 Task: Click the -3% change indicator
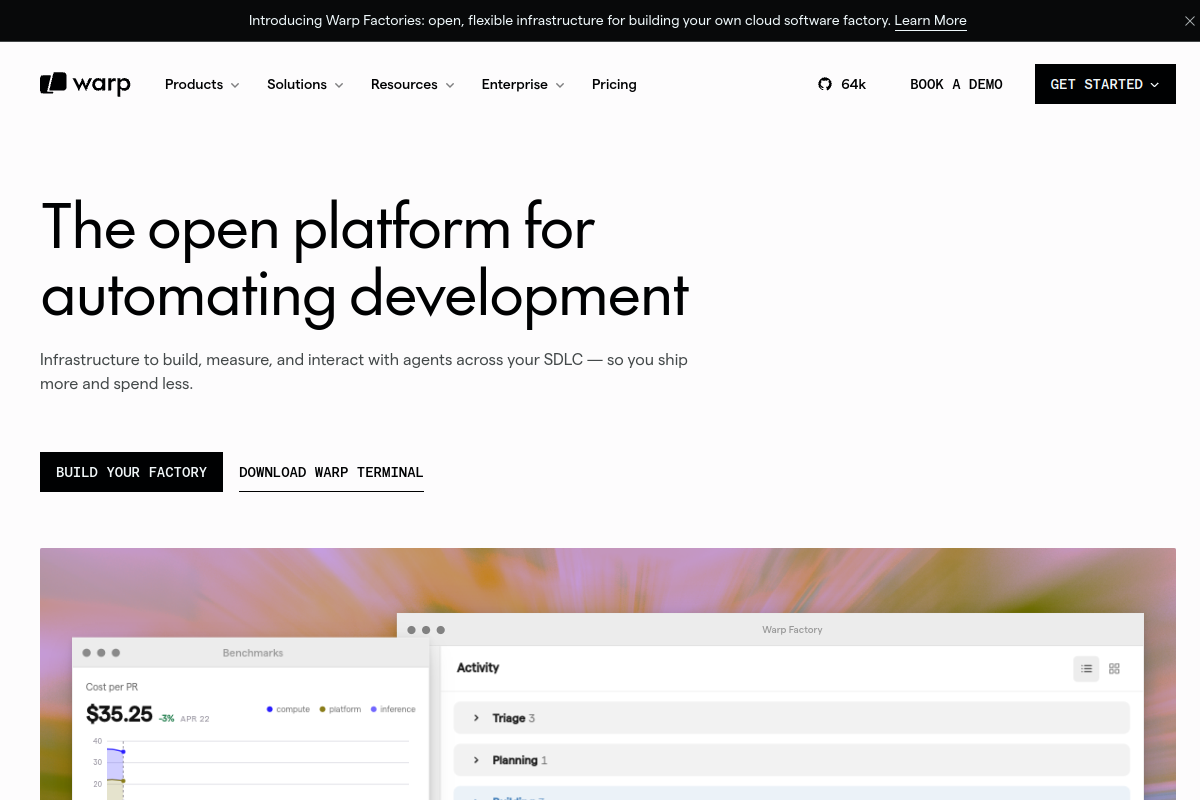166,718
